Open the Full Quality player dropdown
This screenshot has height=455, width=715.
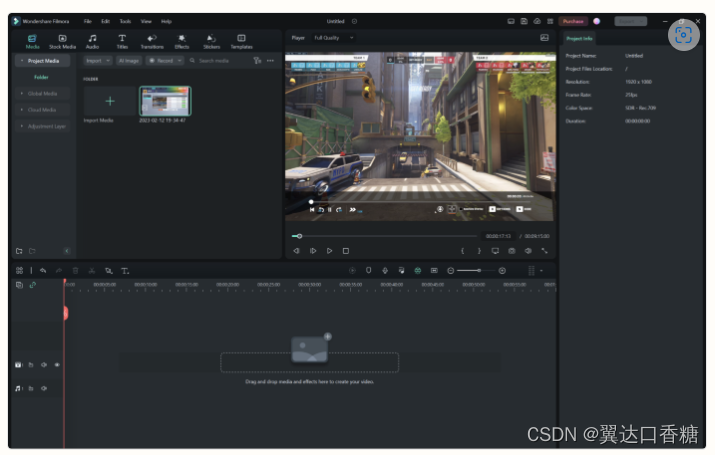333,38
